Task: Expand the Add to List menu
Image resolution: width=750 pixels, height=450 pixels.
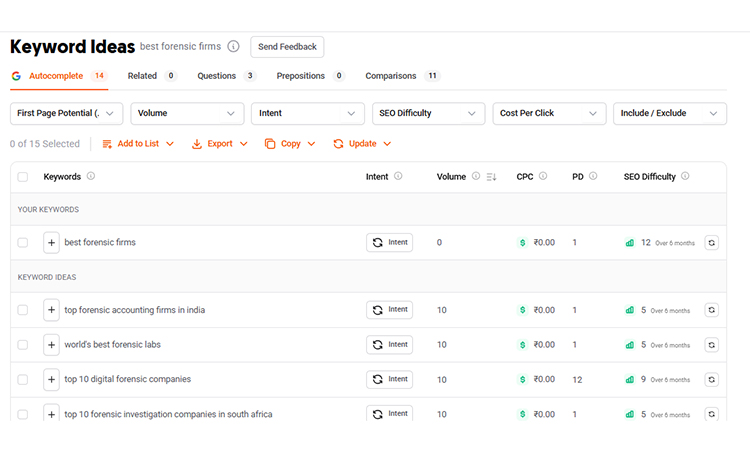Action: tap(138, 143)
